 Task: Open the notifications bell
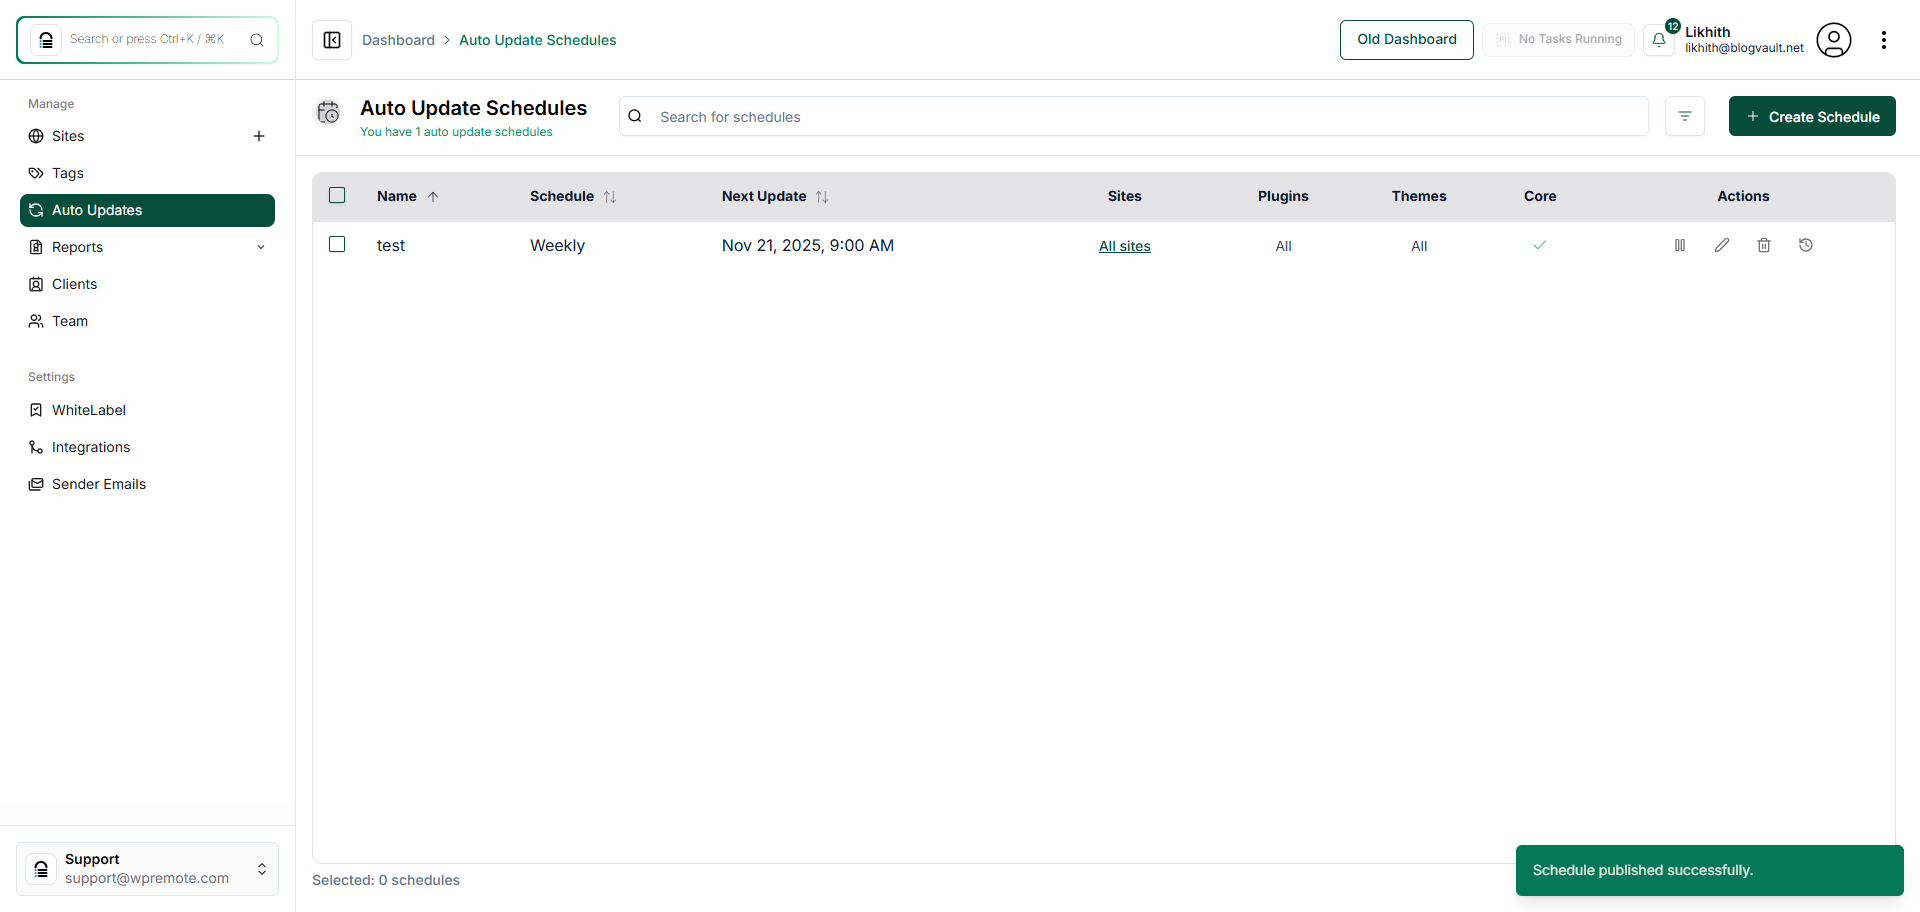tap(1659, 40)
